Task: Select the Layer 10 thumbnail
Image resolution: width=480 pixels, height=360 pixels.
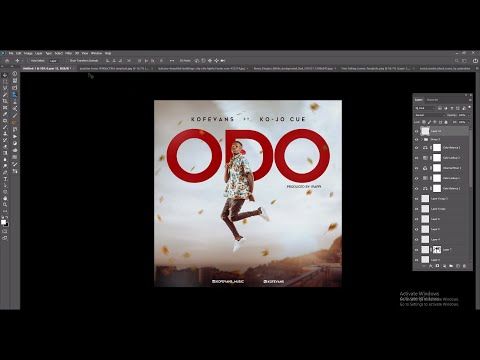Action: [x=425, y=131]
